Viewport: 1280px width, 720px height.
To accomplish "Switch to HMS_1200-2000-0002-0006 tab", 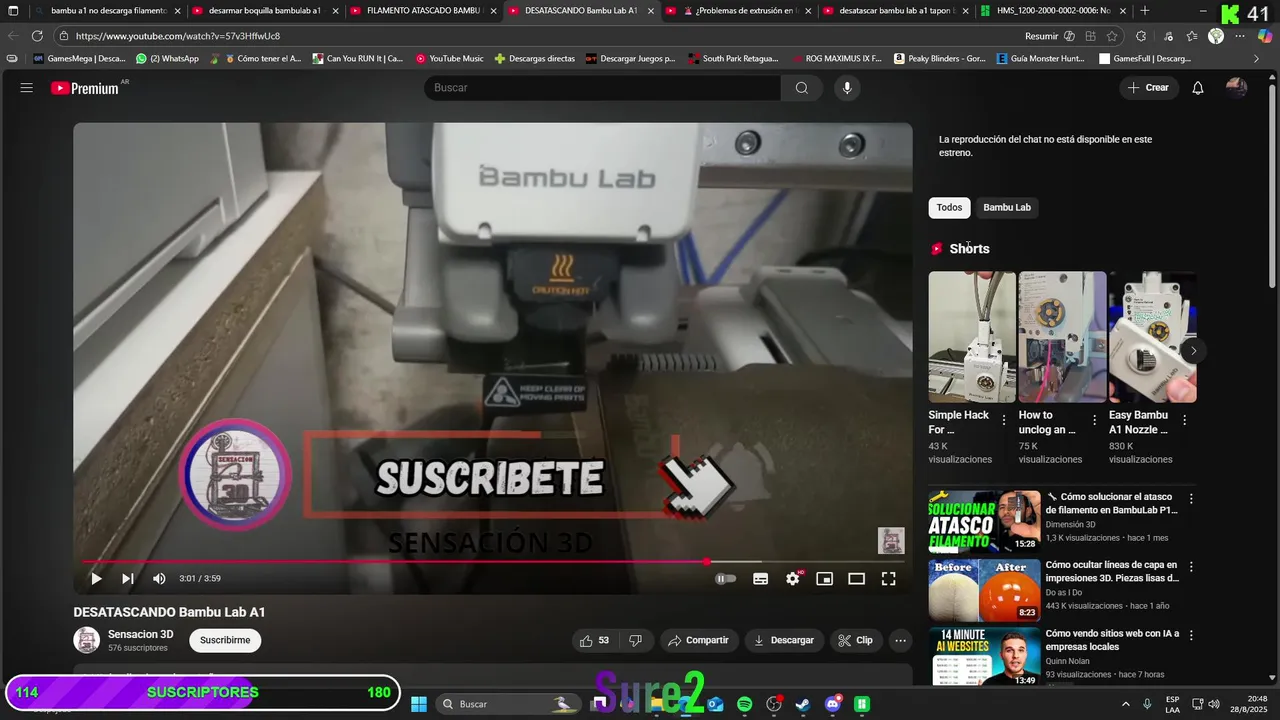I will pyautogui.click(x=1053, y=11).
